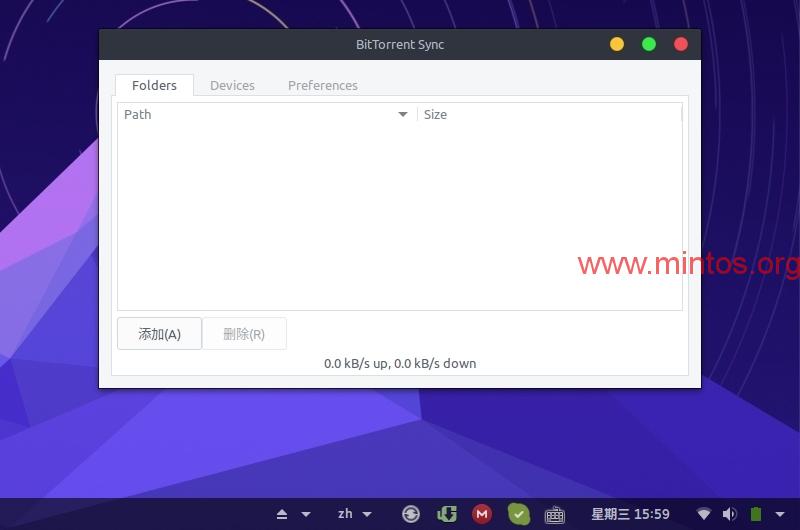Click the green checkmark update icon

coord(519,514)
